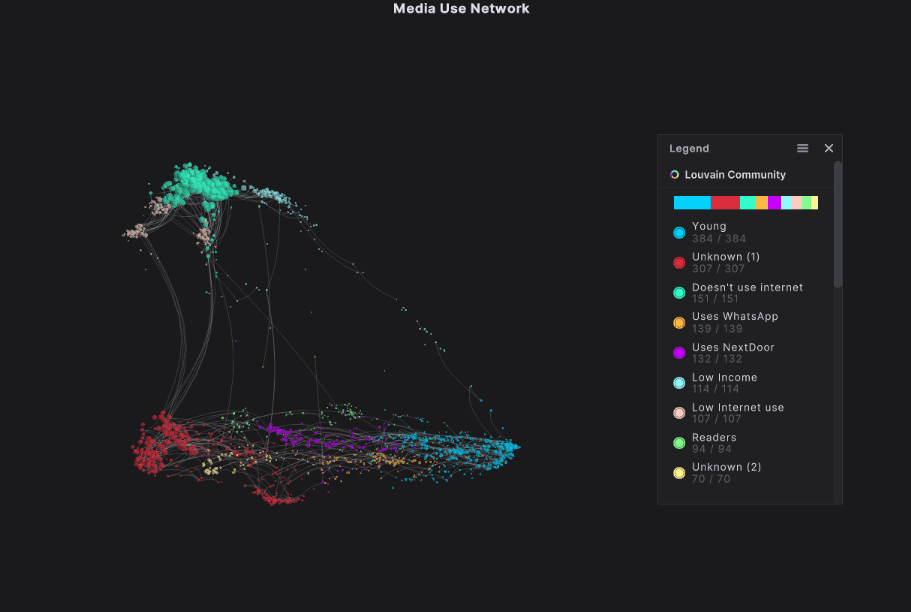Select the 'Unknown (1)' legend label
Viewport: 911px width, 612px height.
click(x=726, y=256)
